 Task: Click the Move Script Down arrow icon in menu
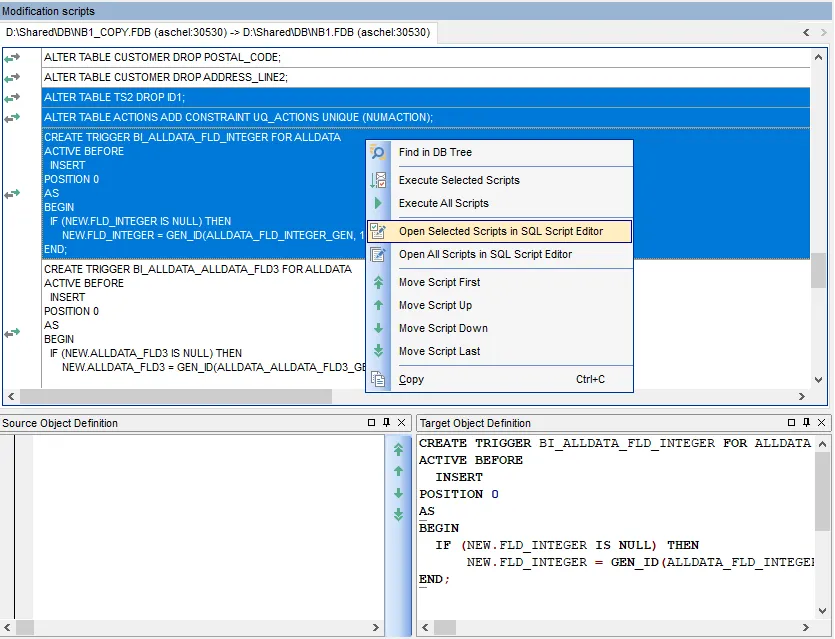[x=378, y=328]
